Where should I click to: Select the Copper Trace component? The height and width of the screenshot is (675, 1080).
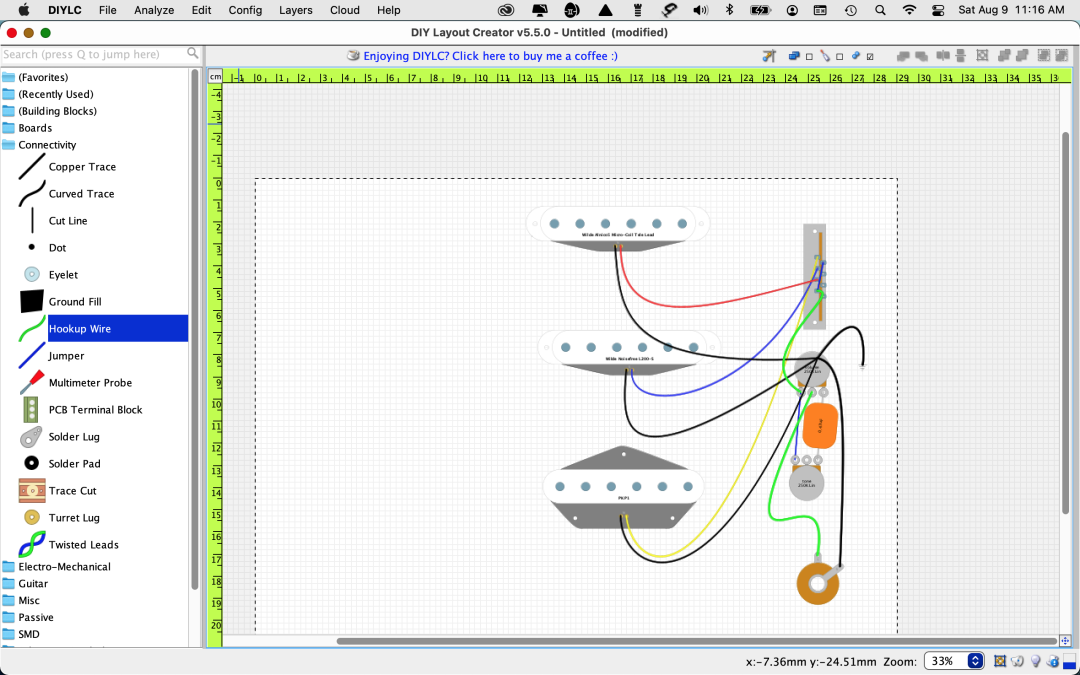82,167
